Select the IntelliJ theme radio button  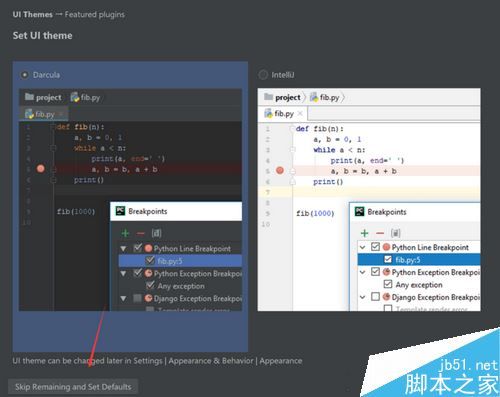(263, 75)
